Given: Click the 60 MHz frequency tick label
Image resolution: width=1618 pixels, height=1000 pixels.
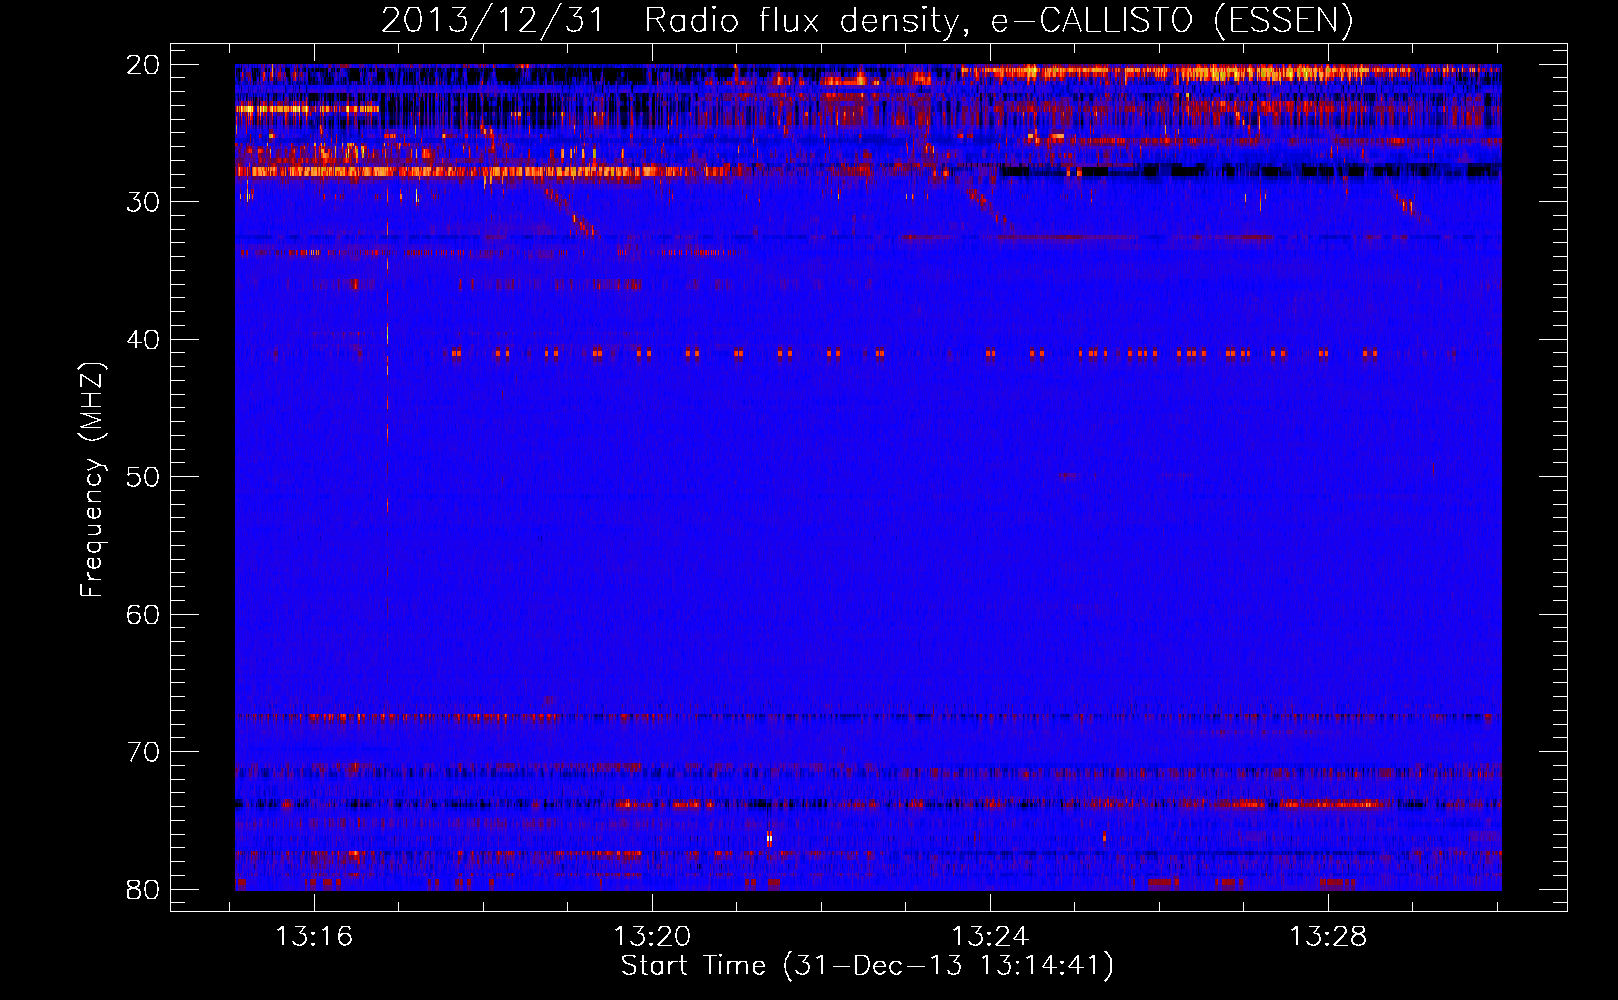Looking at the screenshot, I should [144, 615].
